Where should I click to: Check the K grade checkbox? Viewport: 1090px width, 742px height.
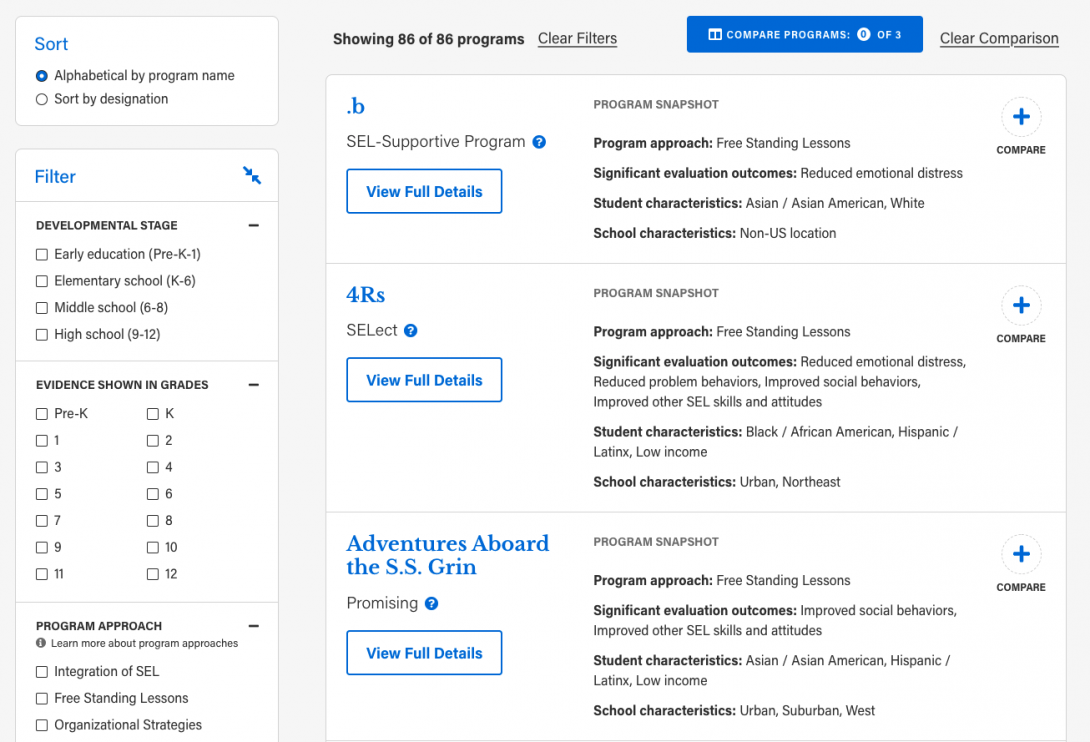(153, 414)
